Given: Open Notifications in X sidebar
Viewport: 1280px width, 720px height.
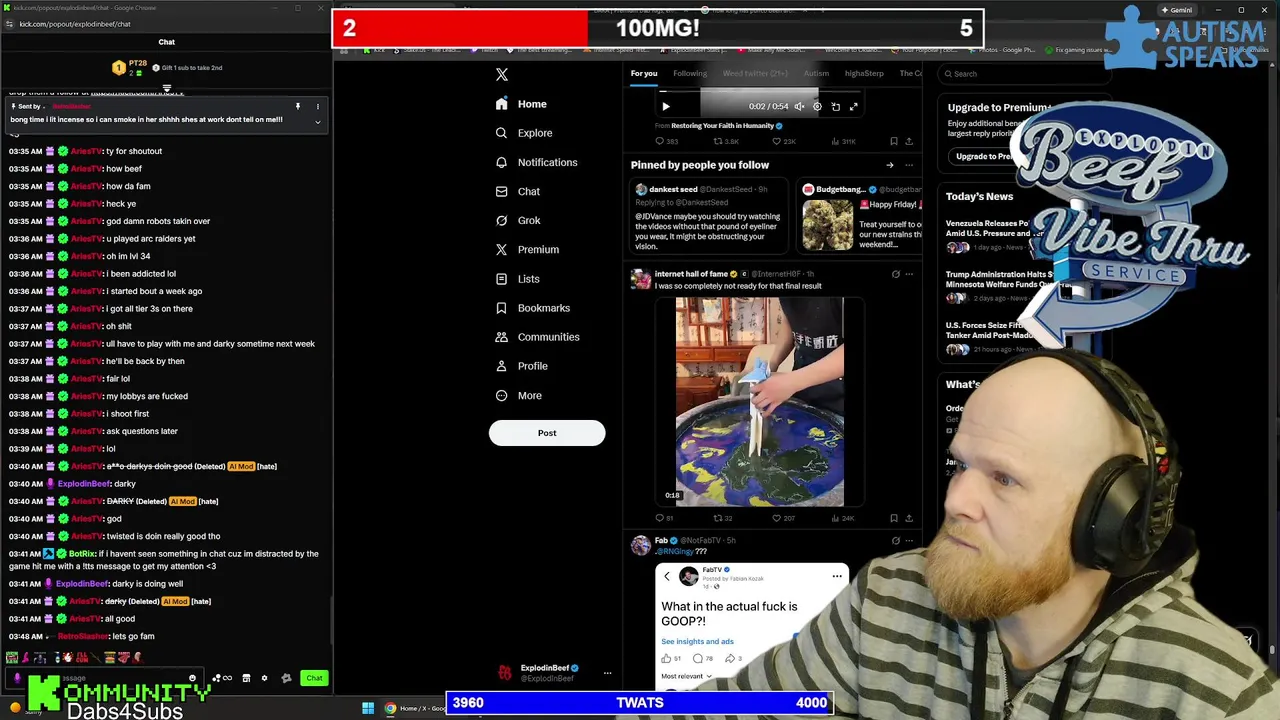Looking at the screenshot, I should 536,162.
